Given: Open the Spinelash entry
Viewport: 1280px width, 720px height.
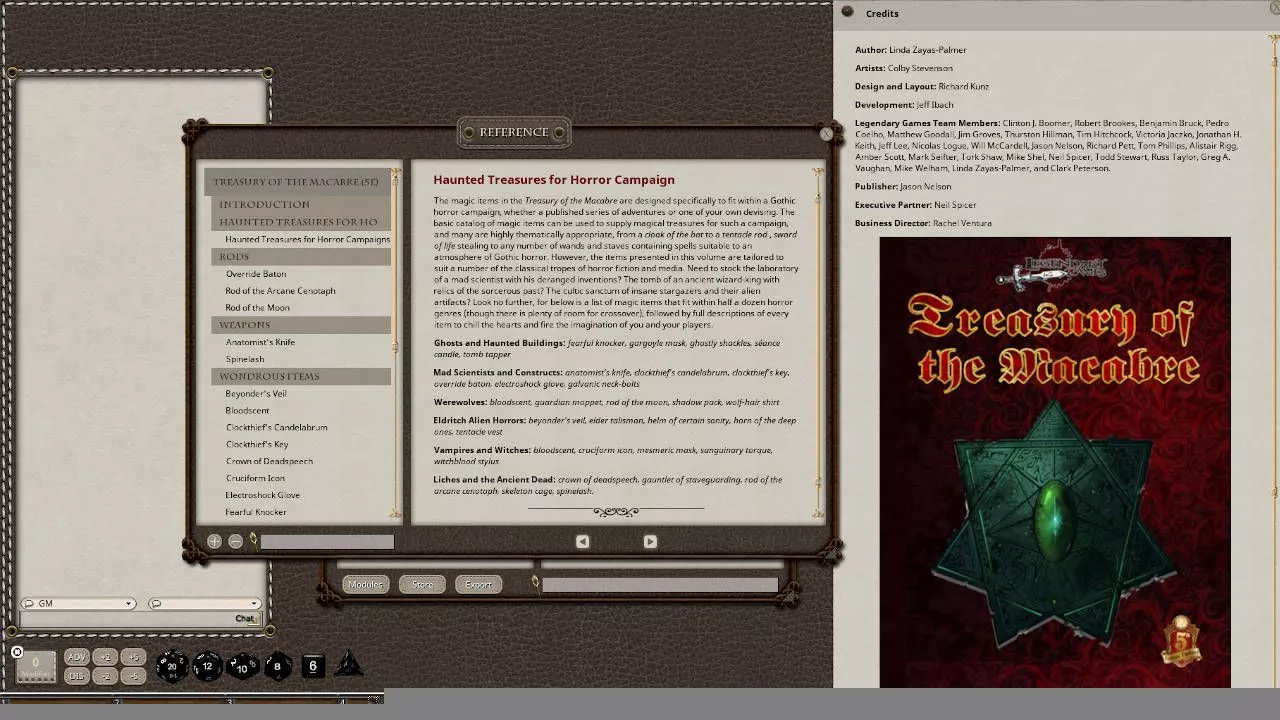Looking at the screenshot, I should 245,359.
